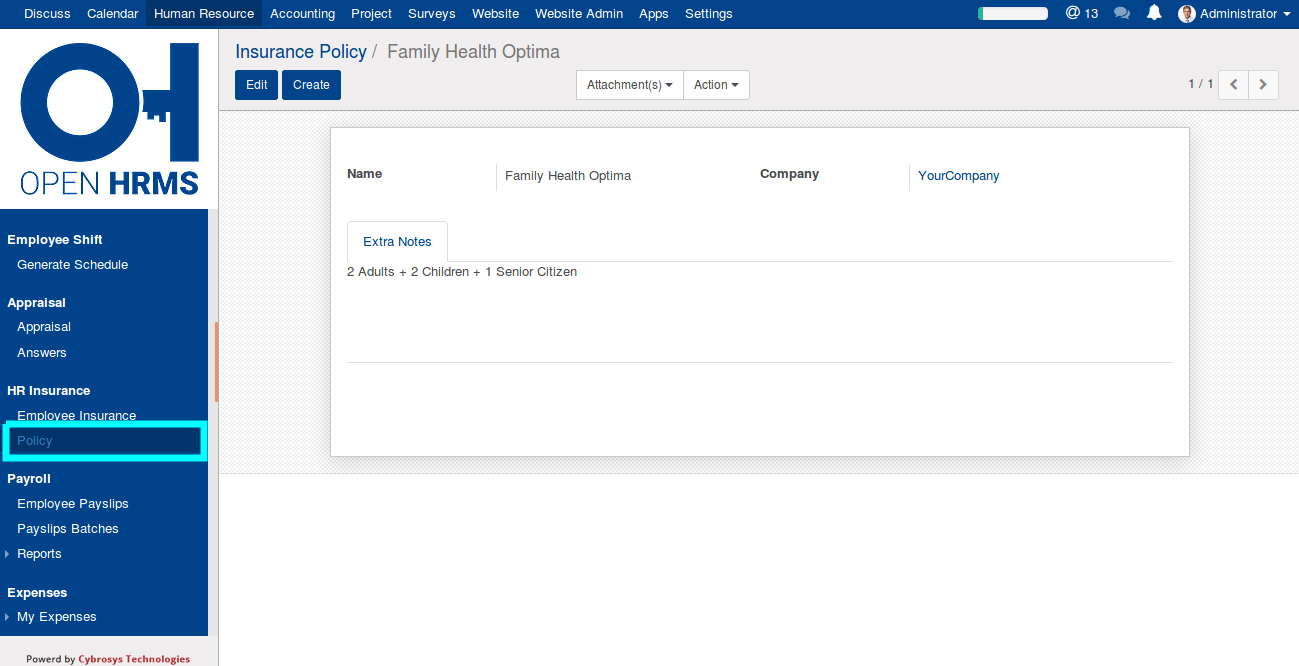Select the Human Resource menu
The image size is (1299, 666).
pos(204,14)
